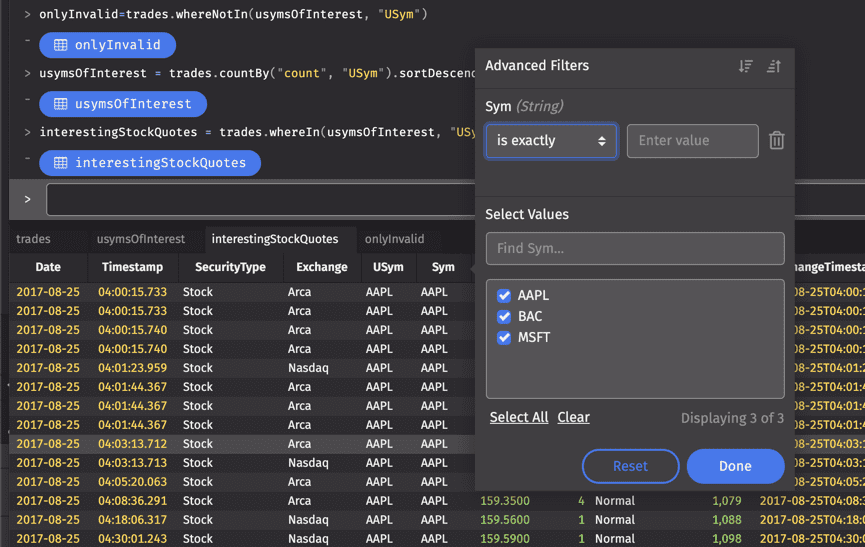865x547 pixels.
Task: Select the usymsOfInterest tab
Action: (141, 239)
